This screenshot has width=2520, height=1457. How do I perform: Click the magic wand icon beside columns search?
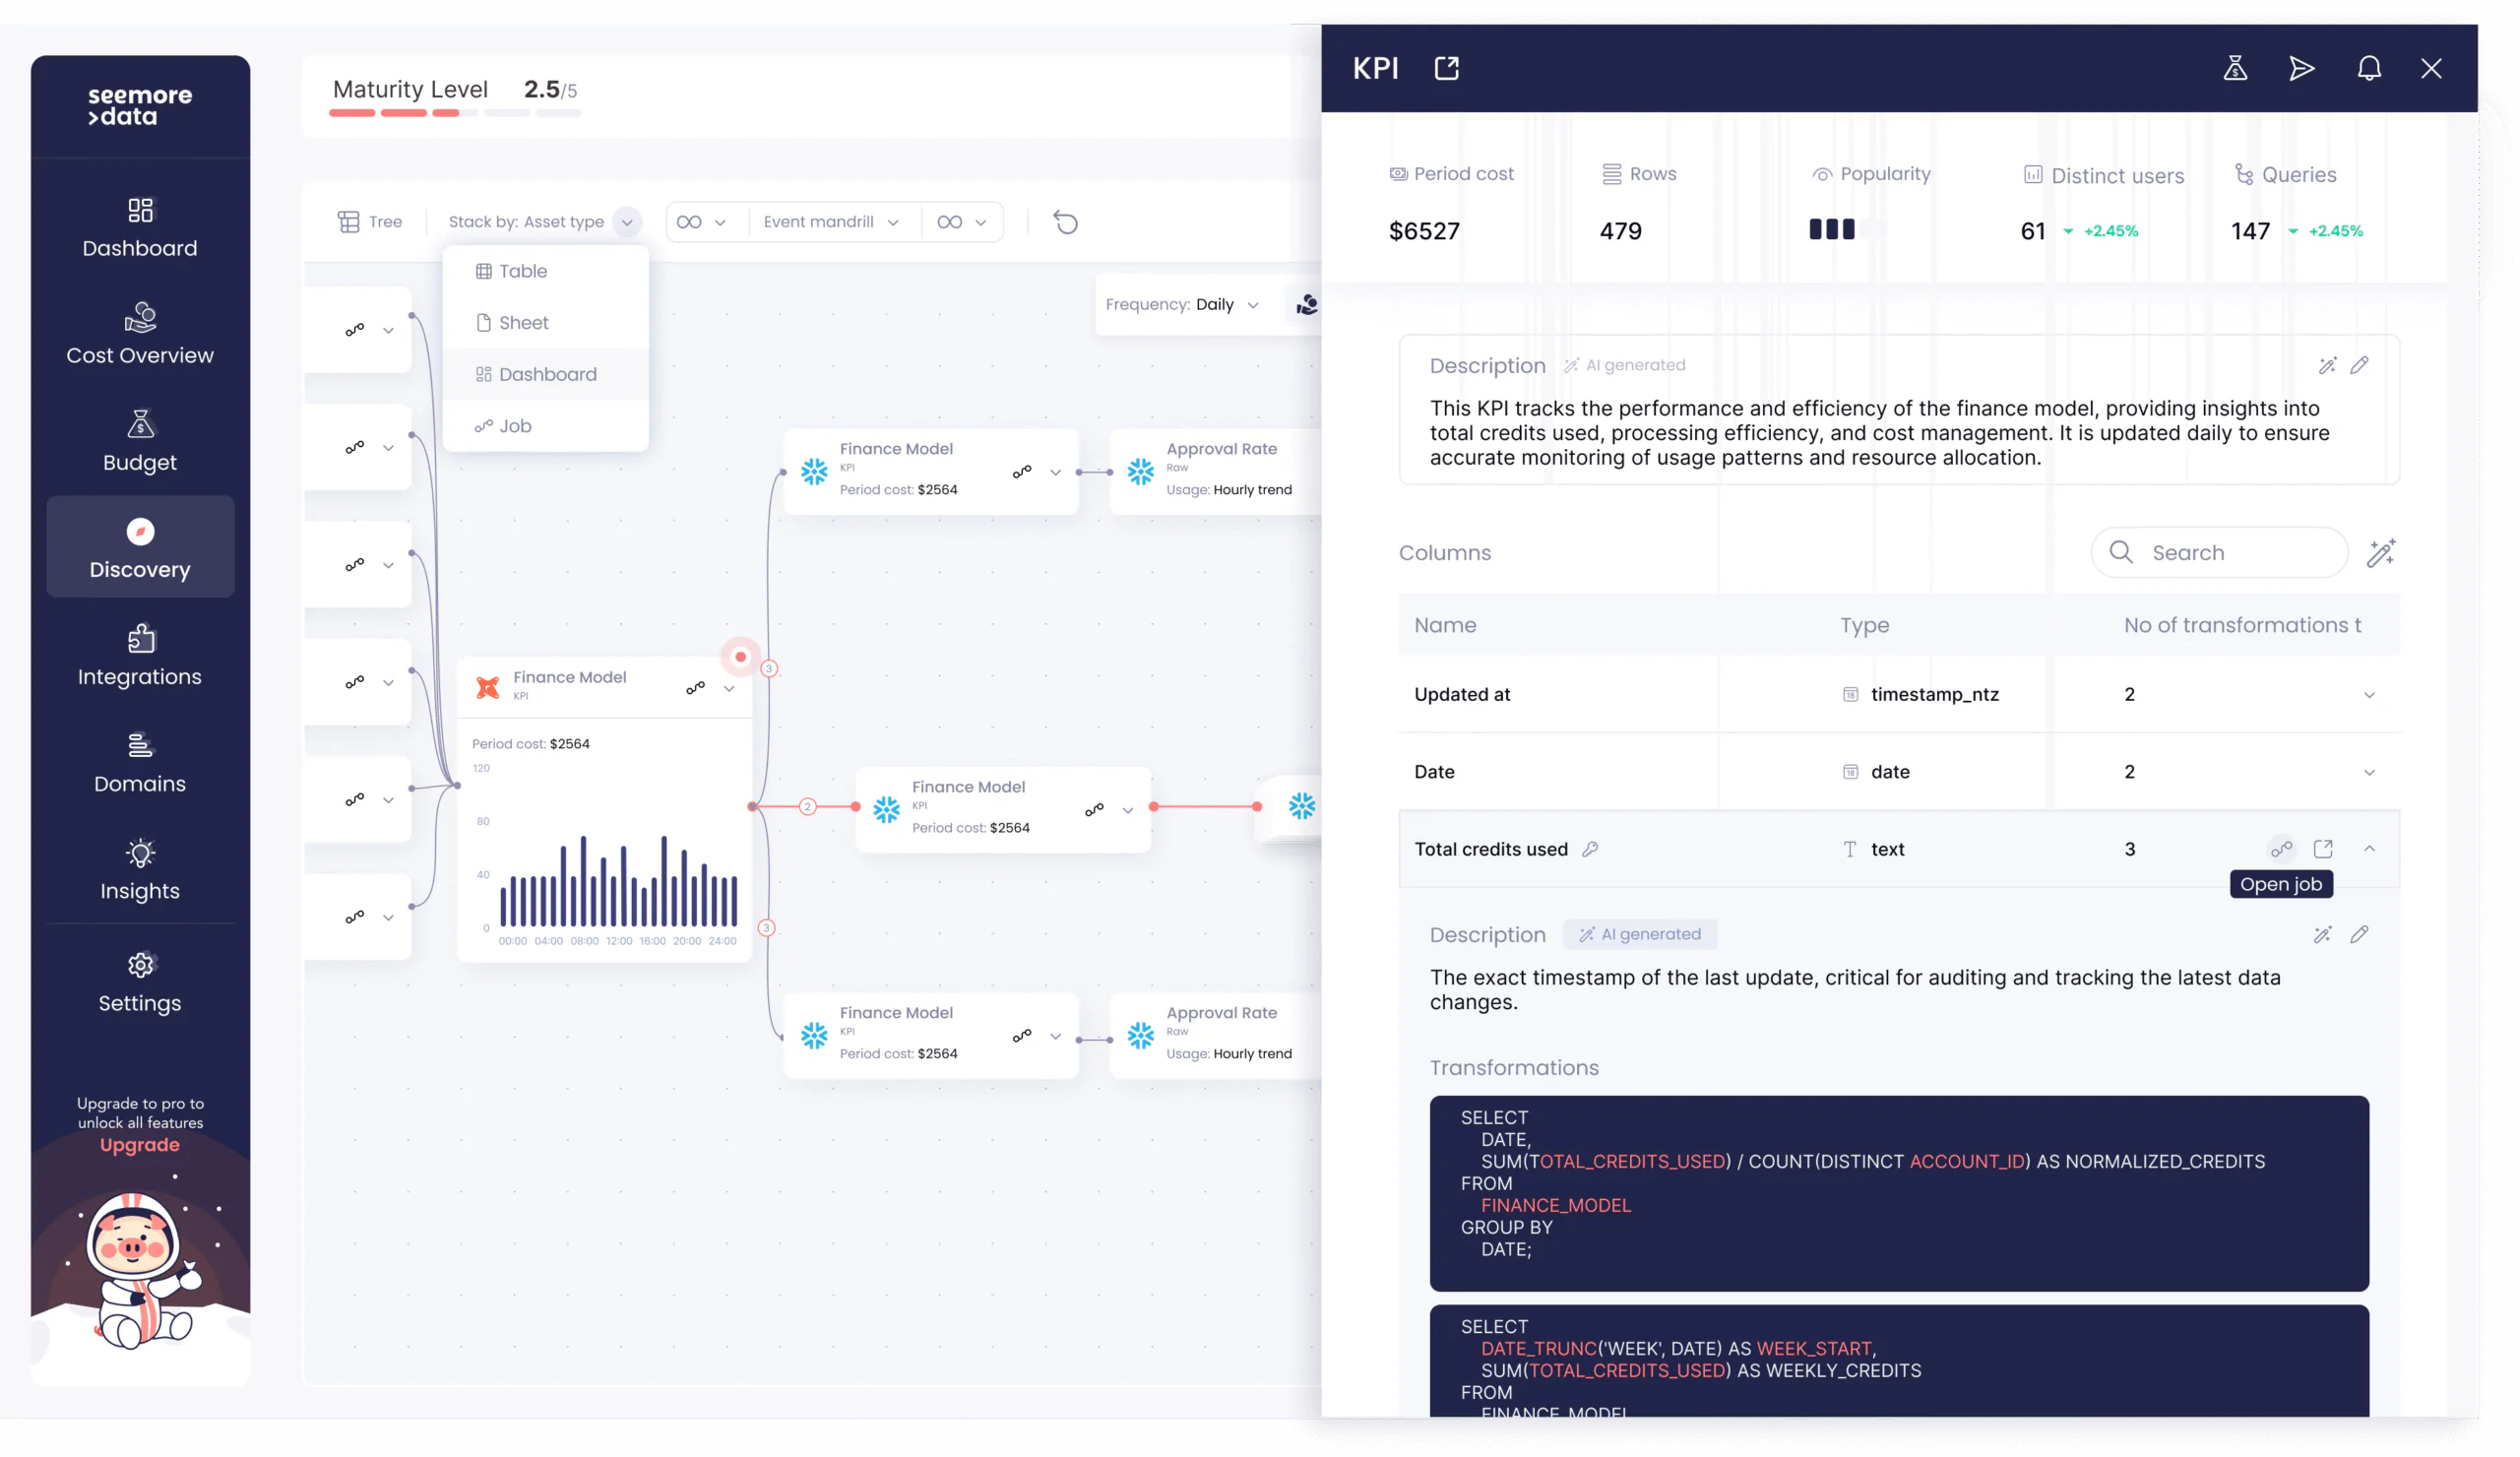2381,553
